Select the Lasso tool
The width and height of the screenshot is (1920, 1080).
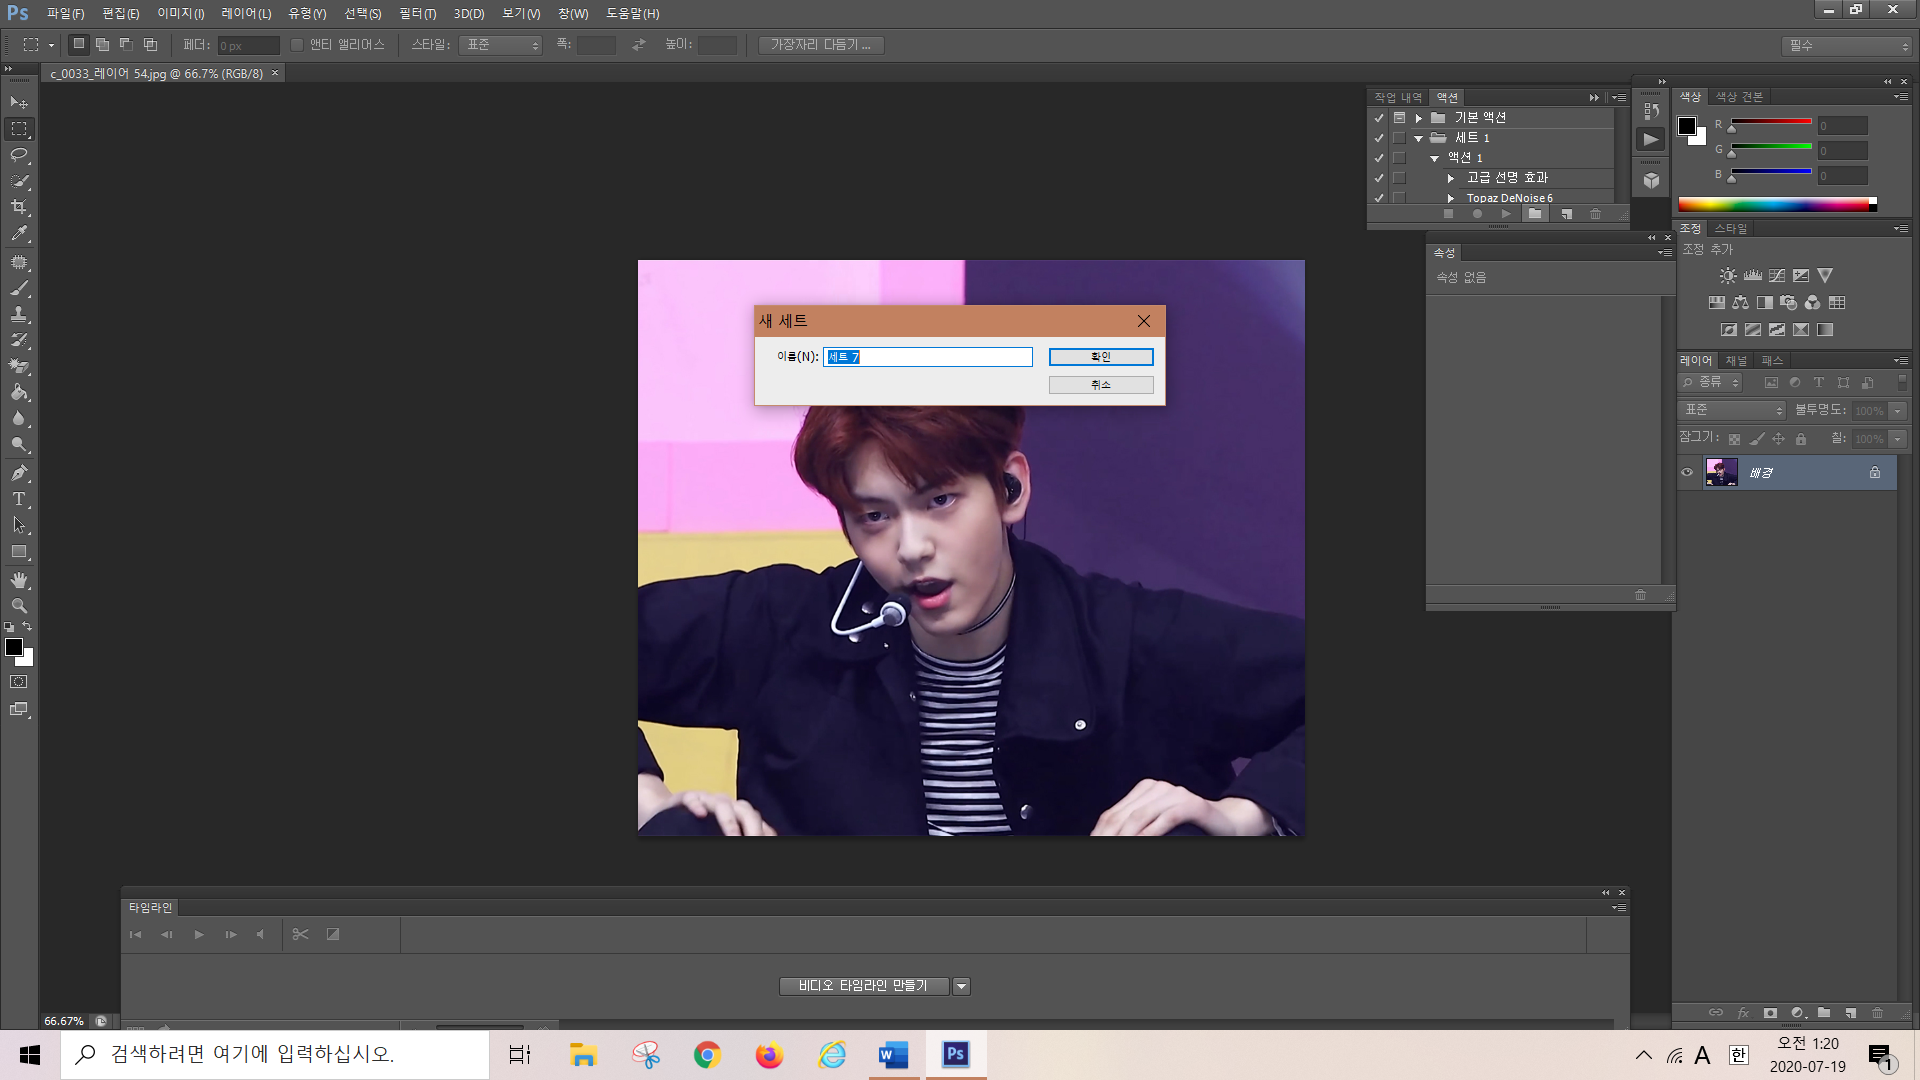[19, 155]
